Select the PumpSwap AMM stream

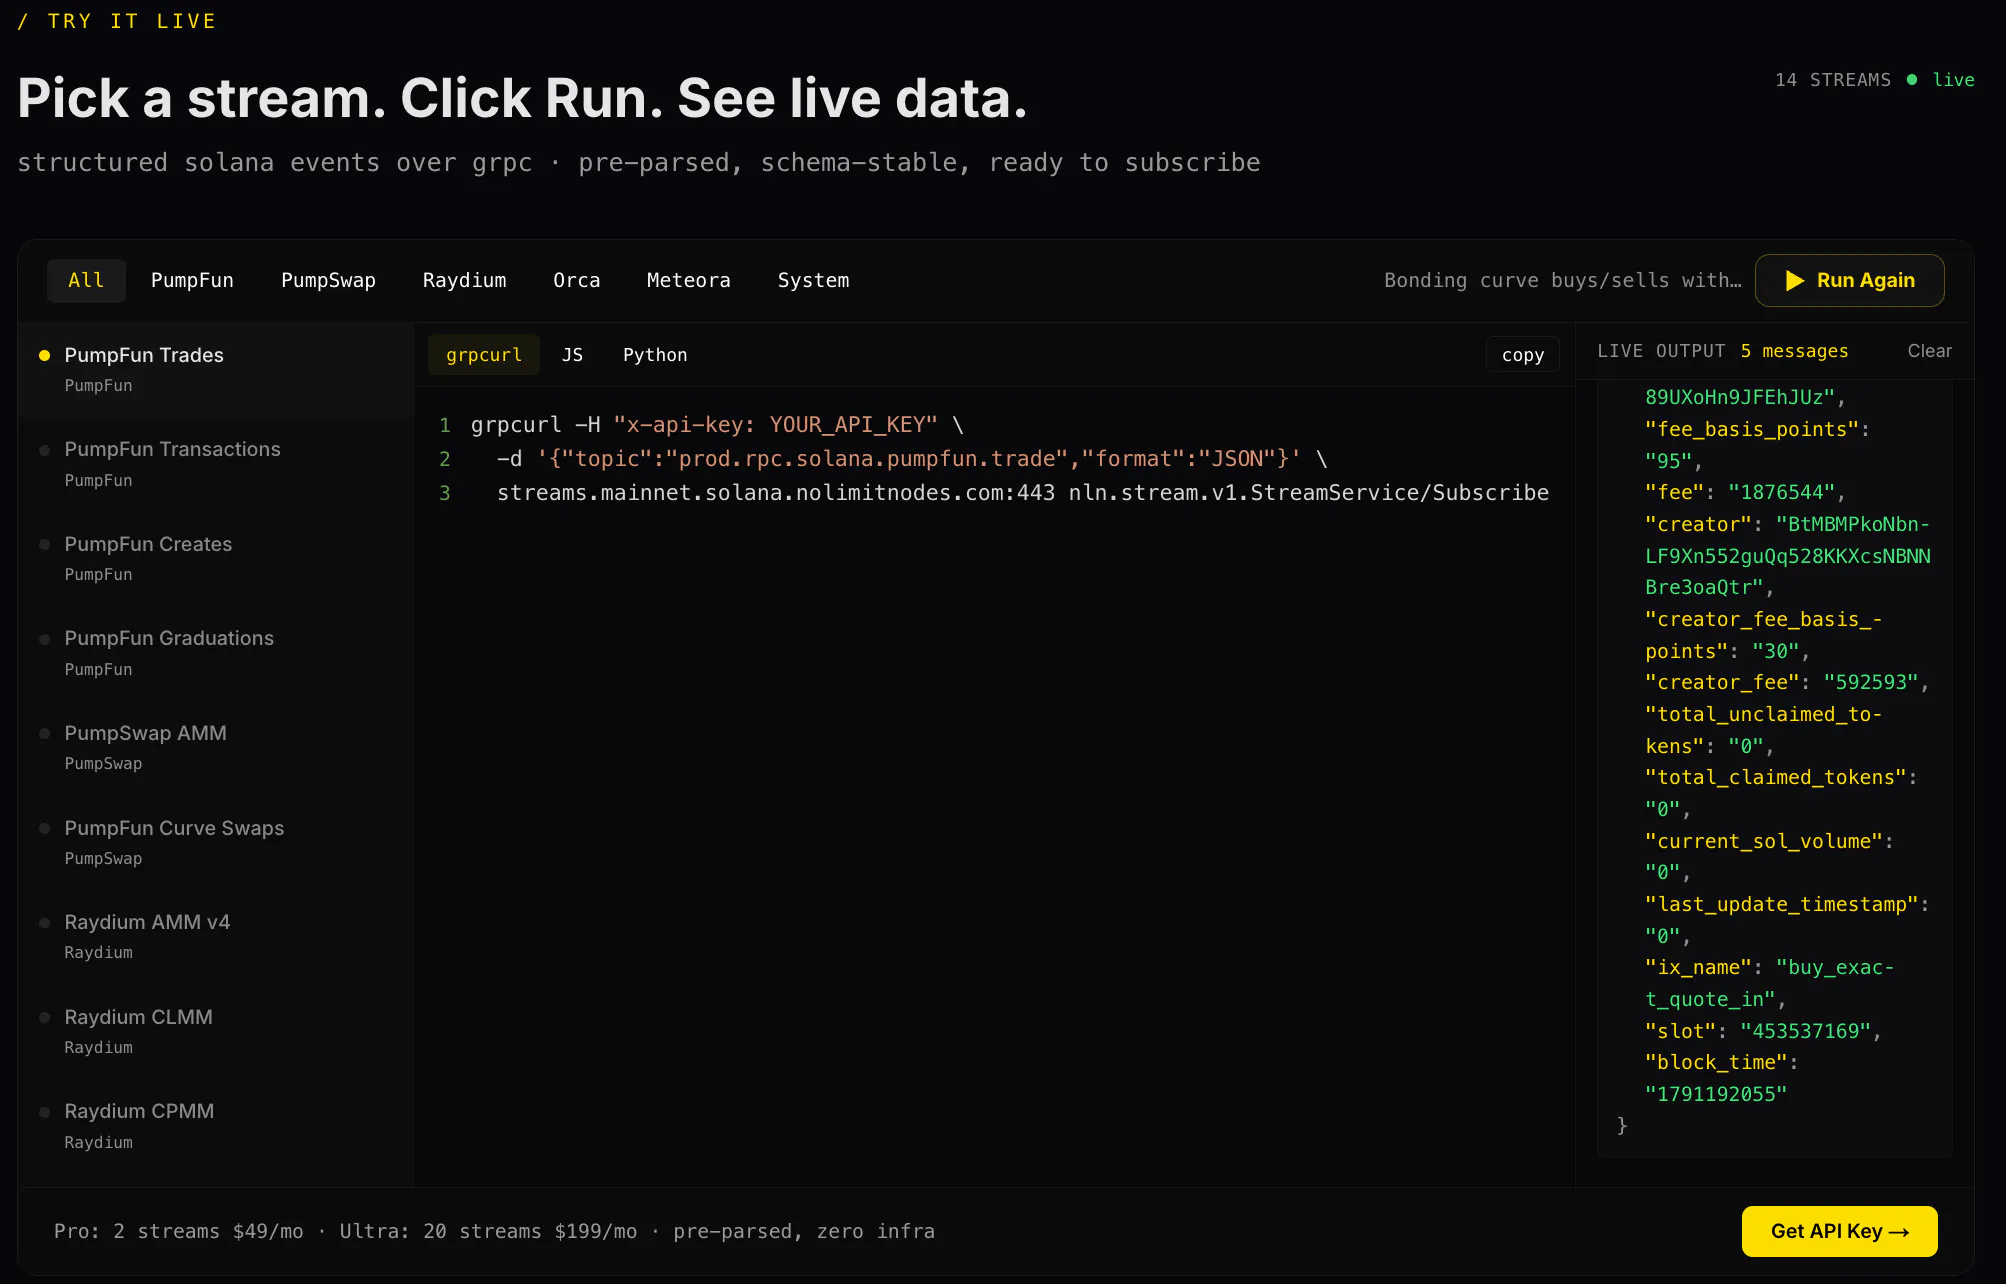coord(216,747)
